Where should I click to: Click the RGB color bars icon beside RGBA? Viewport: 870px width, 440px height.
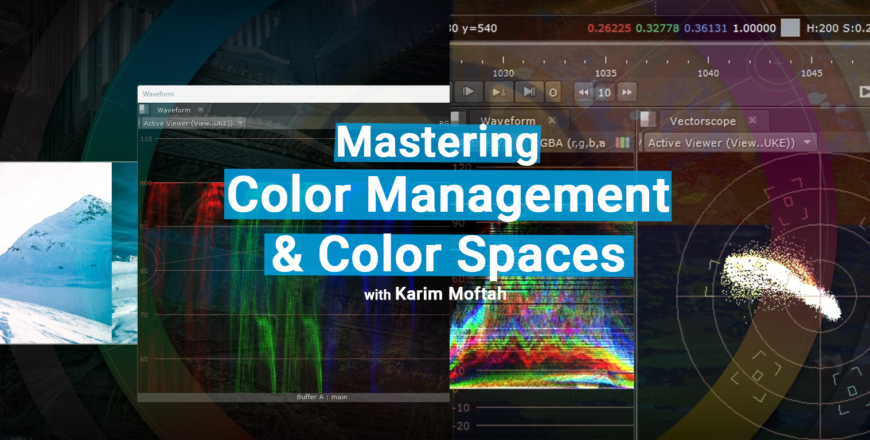point(623,143)
